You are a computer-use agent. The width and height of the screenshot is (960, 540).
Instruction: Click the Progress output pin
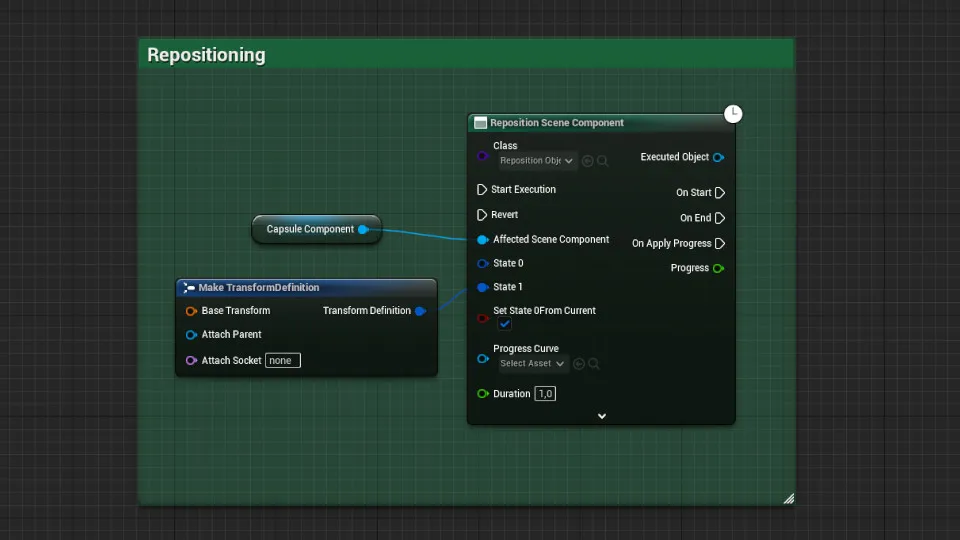click(x=718, y=268)
